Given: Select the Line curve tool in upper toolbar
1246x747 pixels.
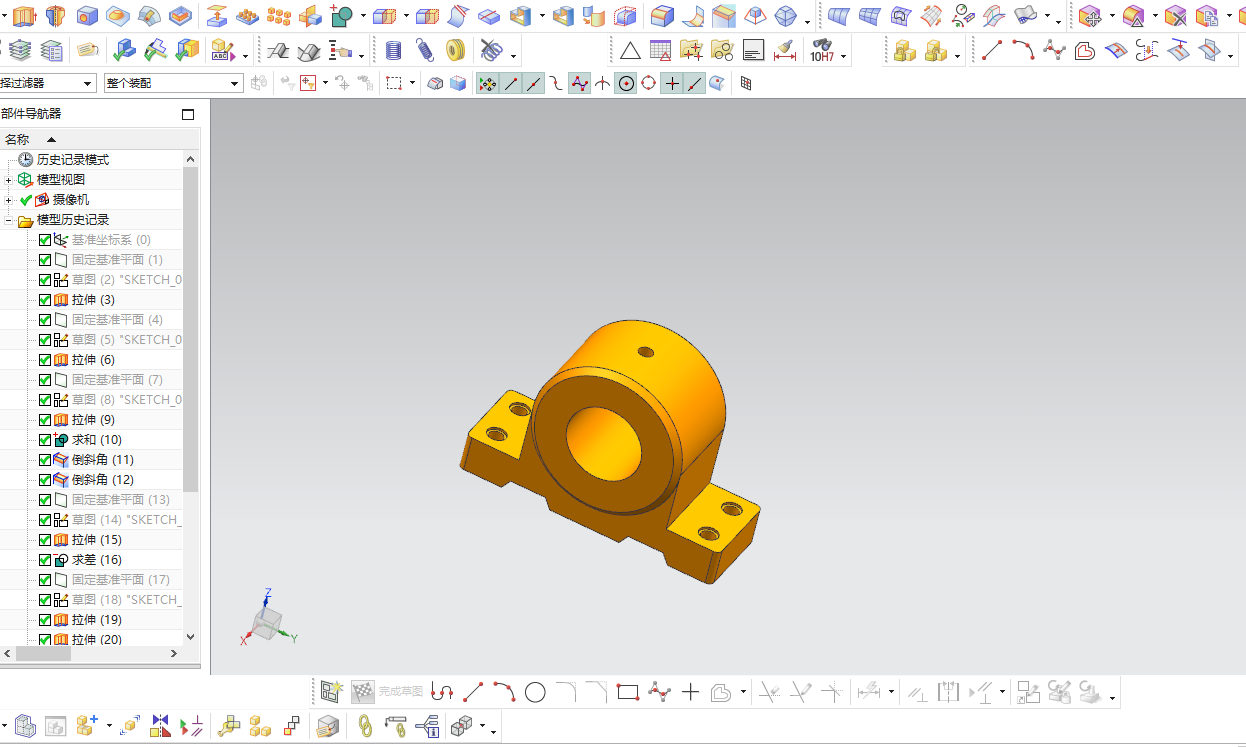Looking at the screenshot, I should click(x=992, y=50).
